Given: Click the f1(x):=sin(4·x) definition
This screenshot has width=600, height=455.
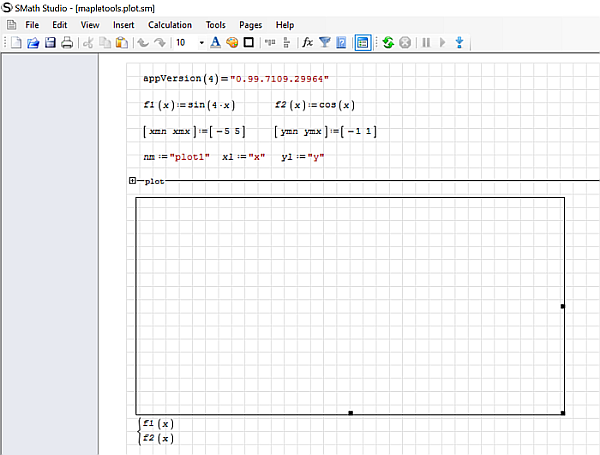Looking at the screenshot, I should coord(188,105).
